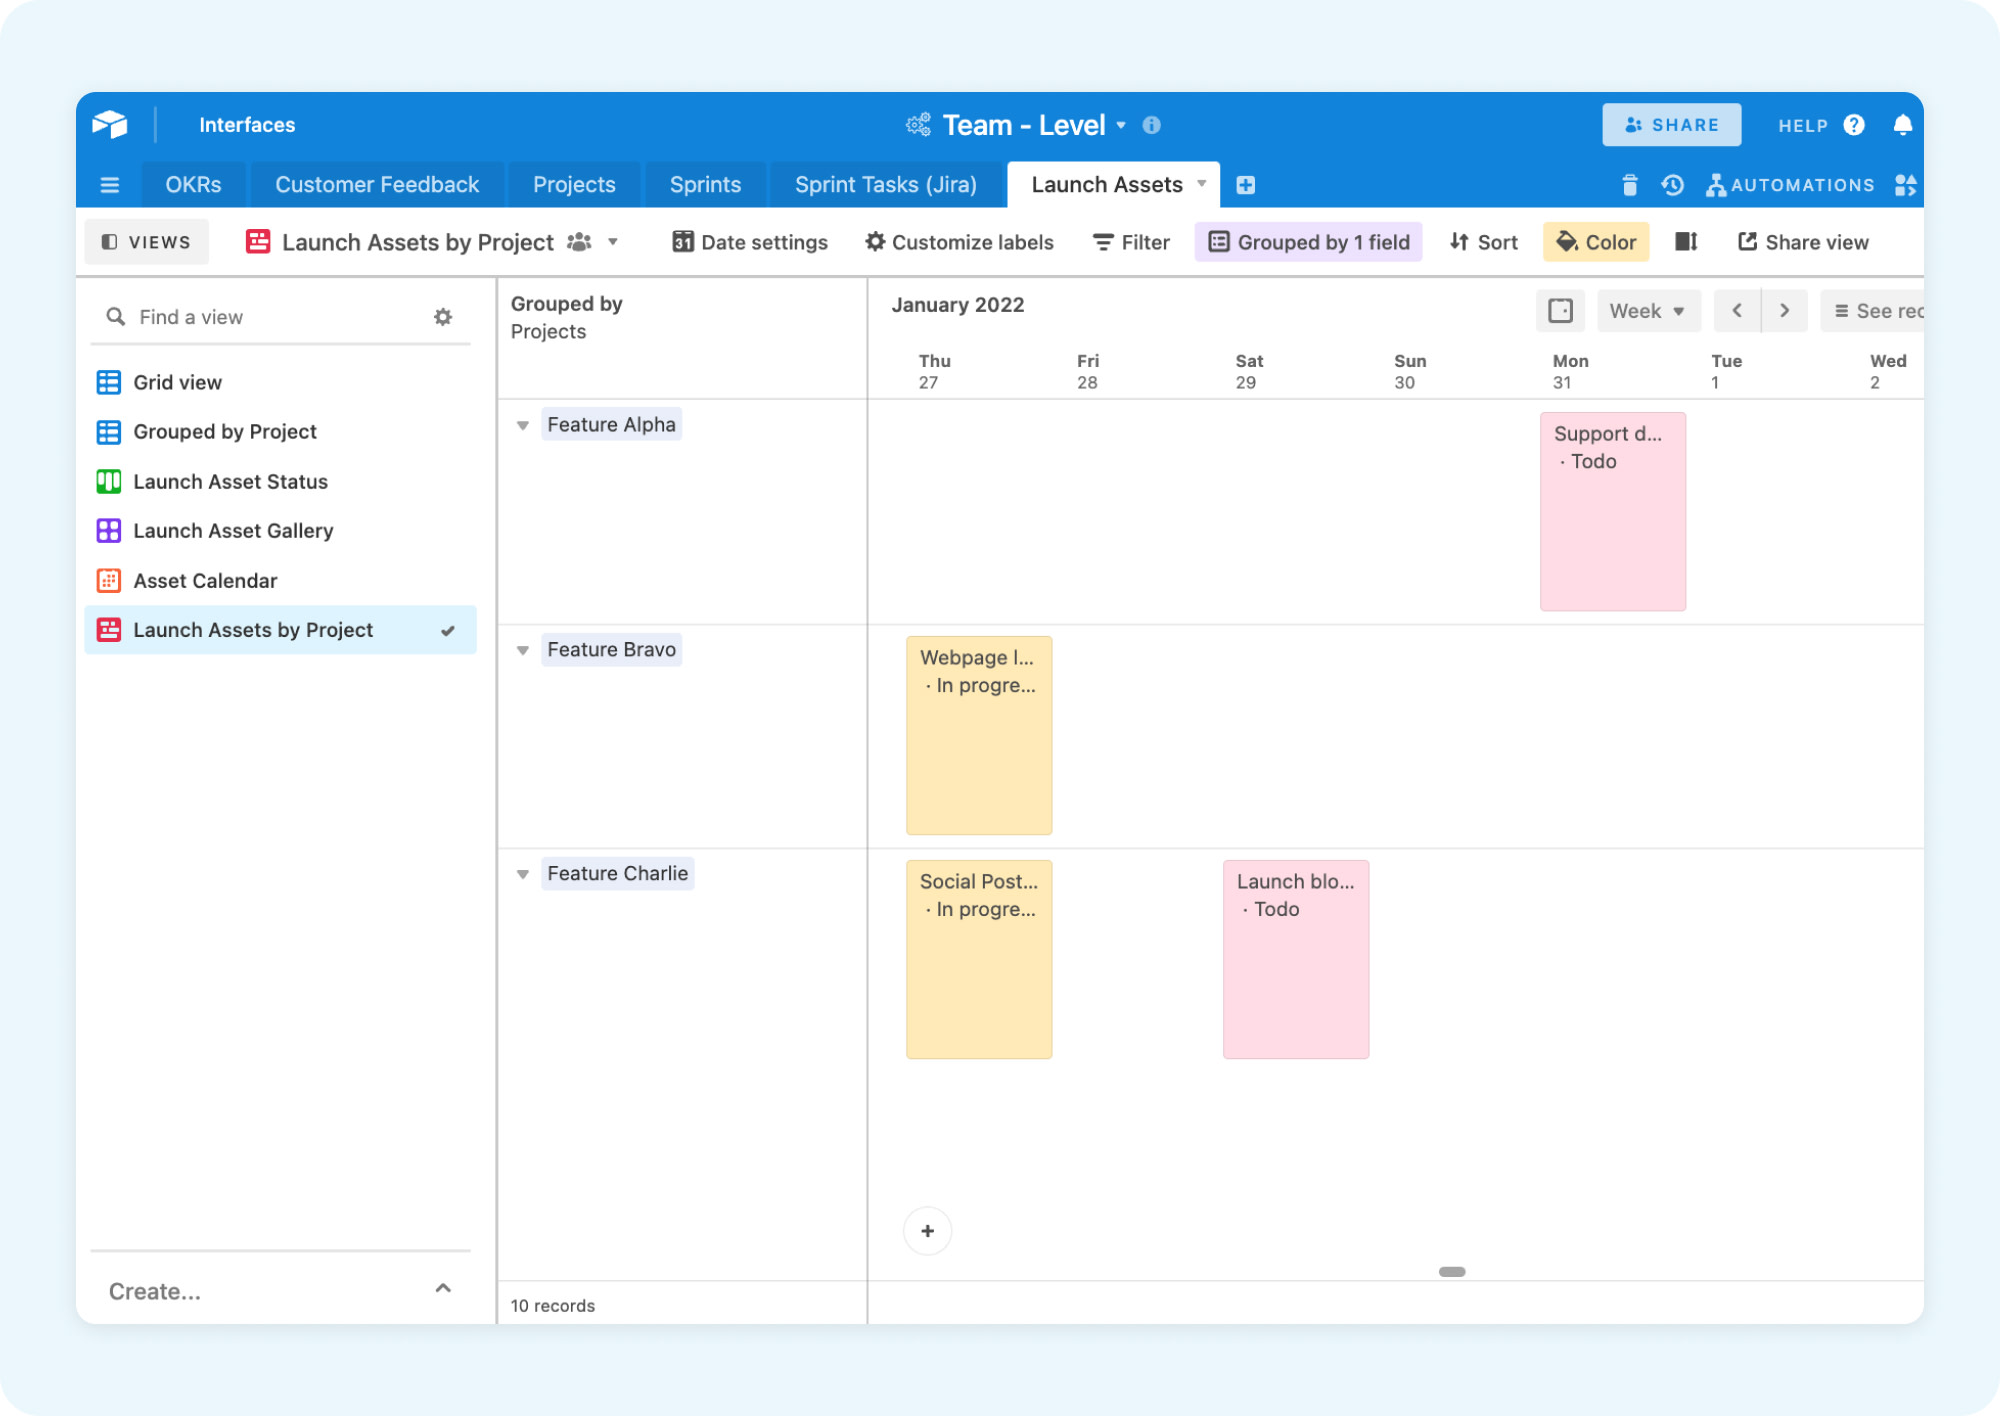Open the Week range dropdown

tap(1647, 311)
